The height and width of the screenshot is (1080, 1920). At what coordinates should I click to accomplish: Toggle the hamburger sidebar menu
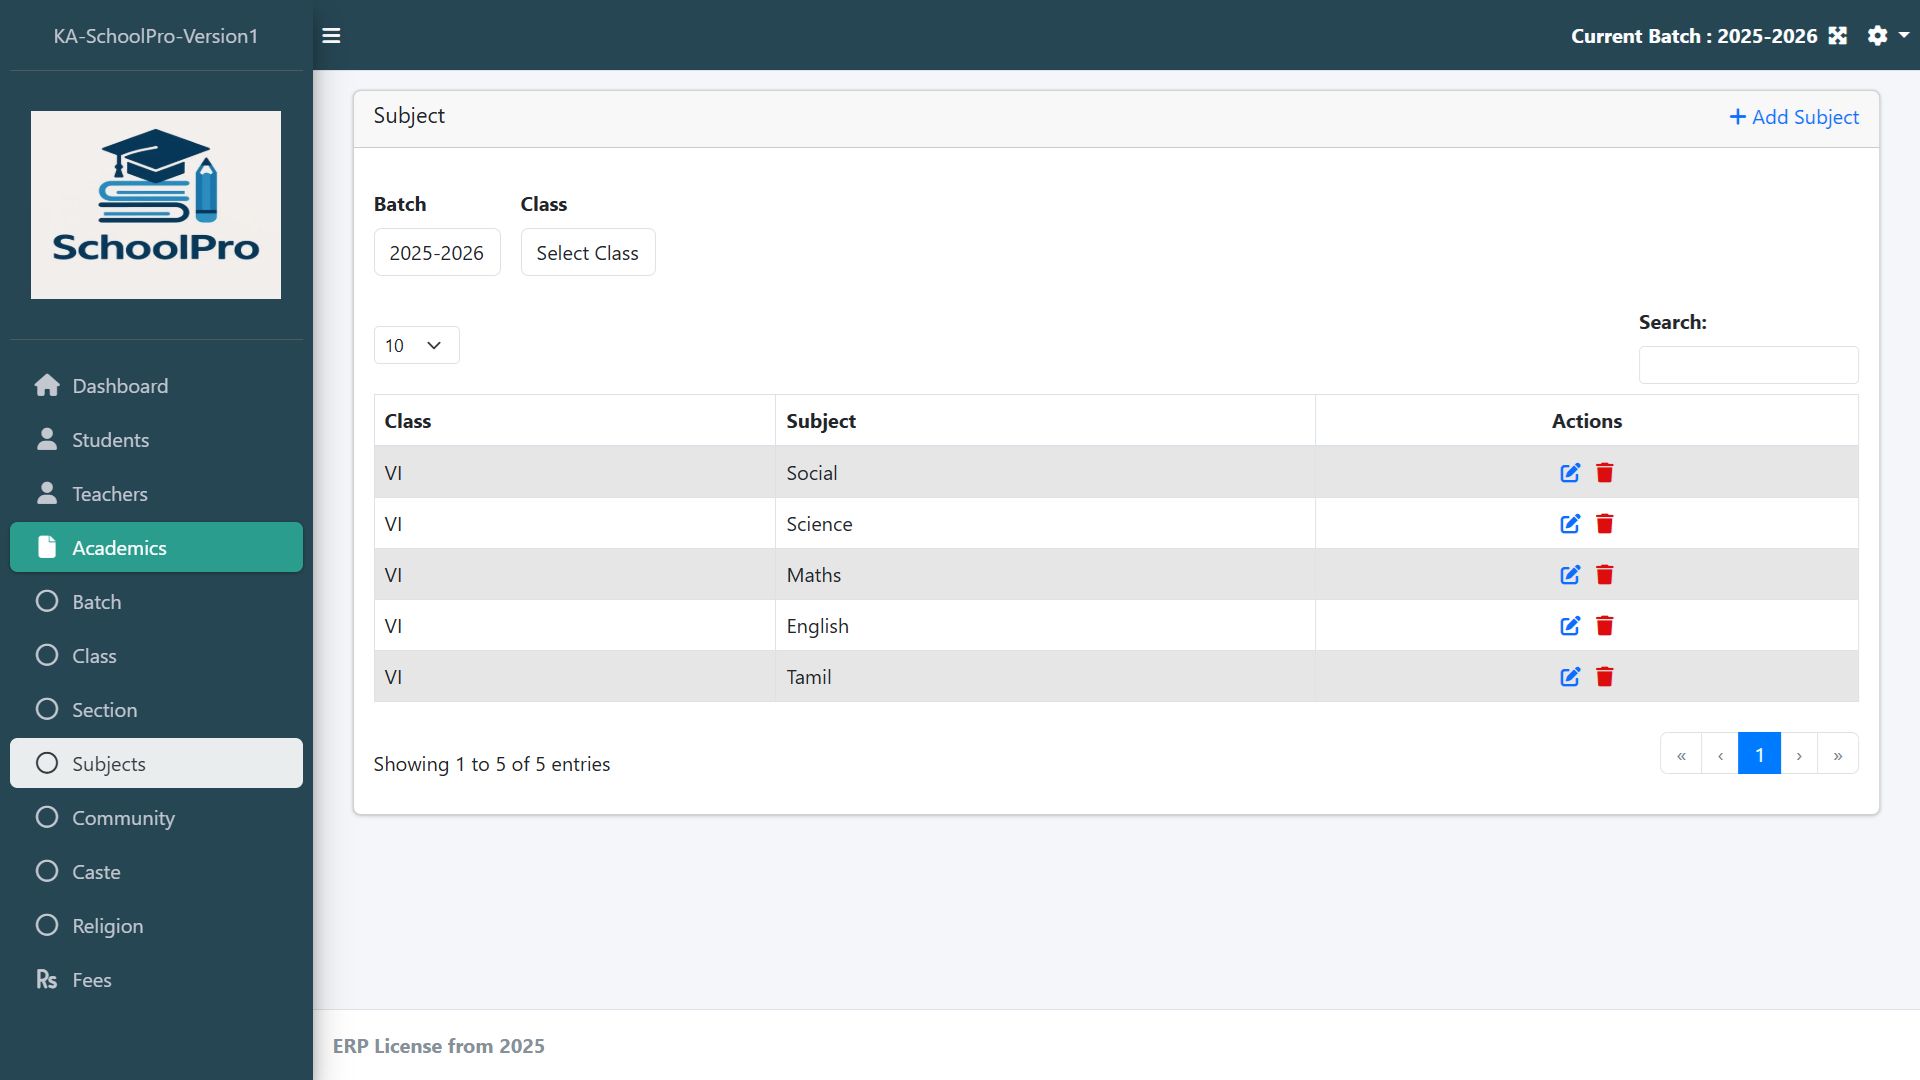point(331,36)
